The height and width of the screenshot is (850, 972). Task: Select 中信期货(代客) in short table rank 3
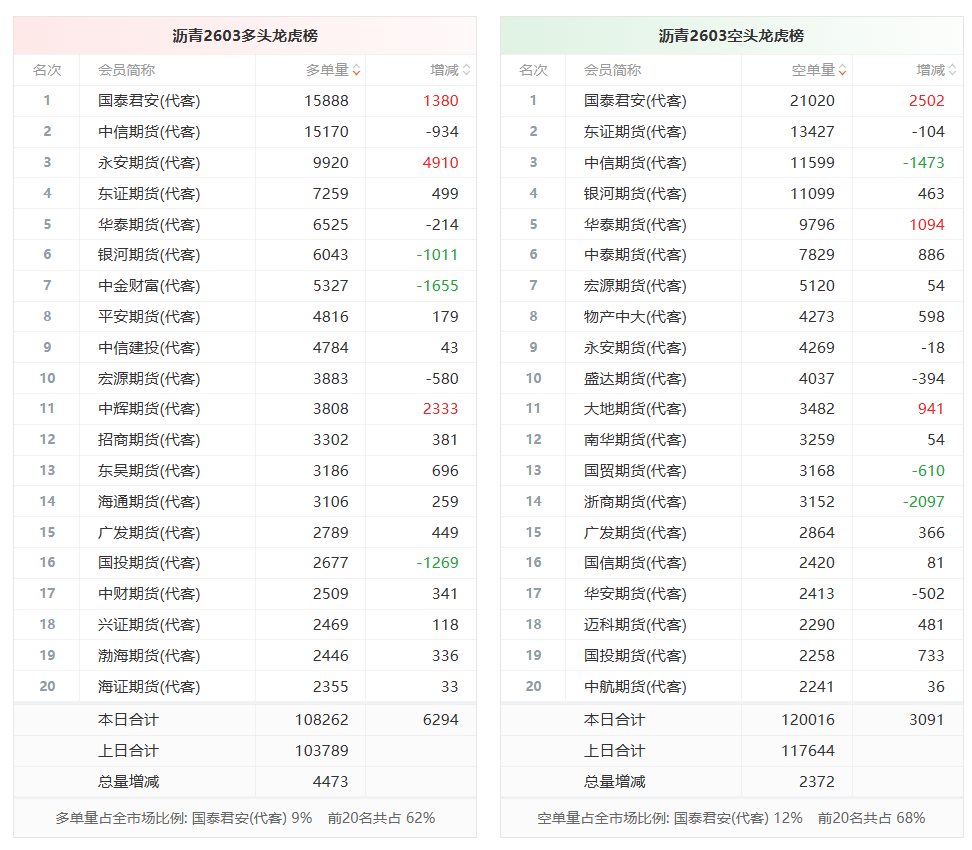pyautogui.click(x=635, y=163)
